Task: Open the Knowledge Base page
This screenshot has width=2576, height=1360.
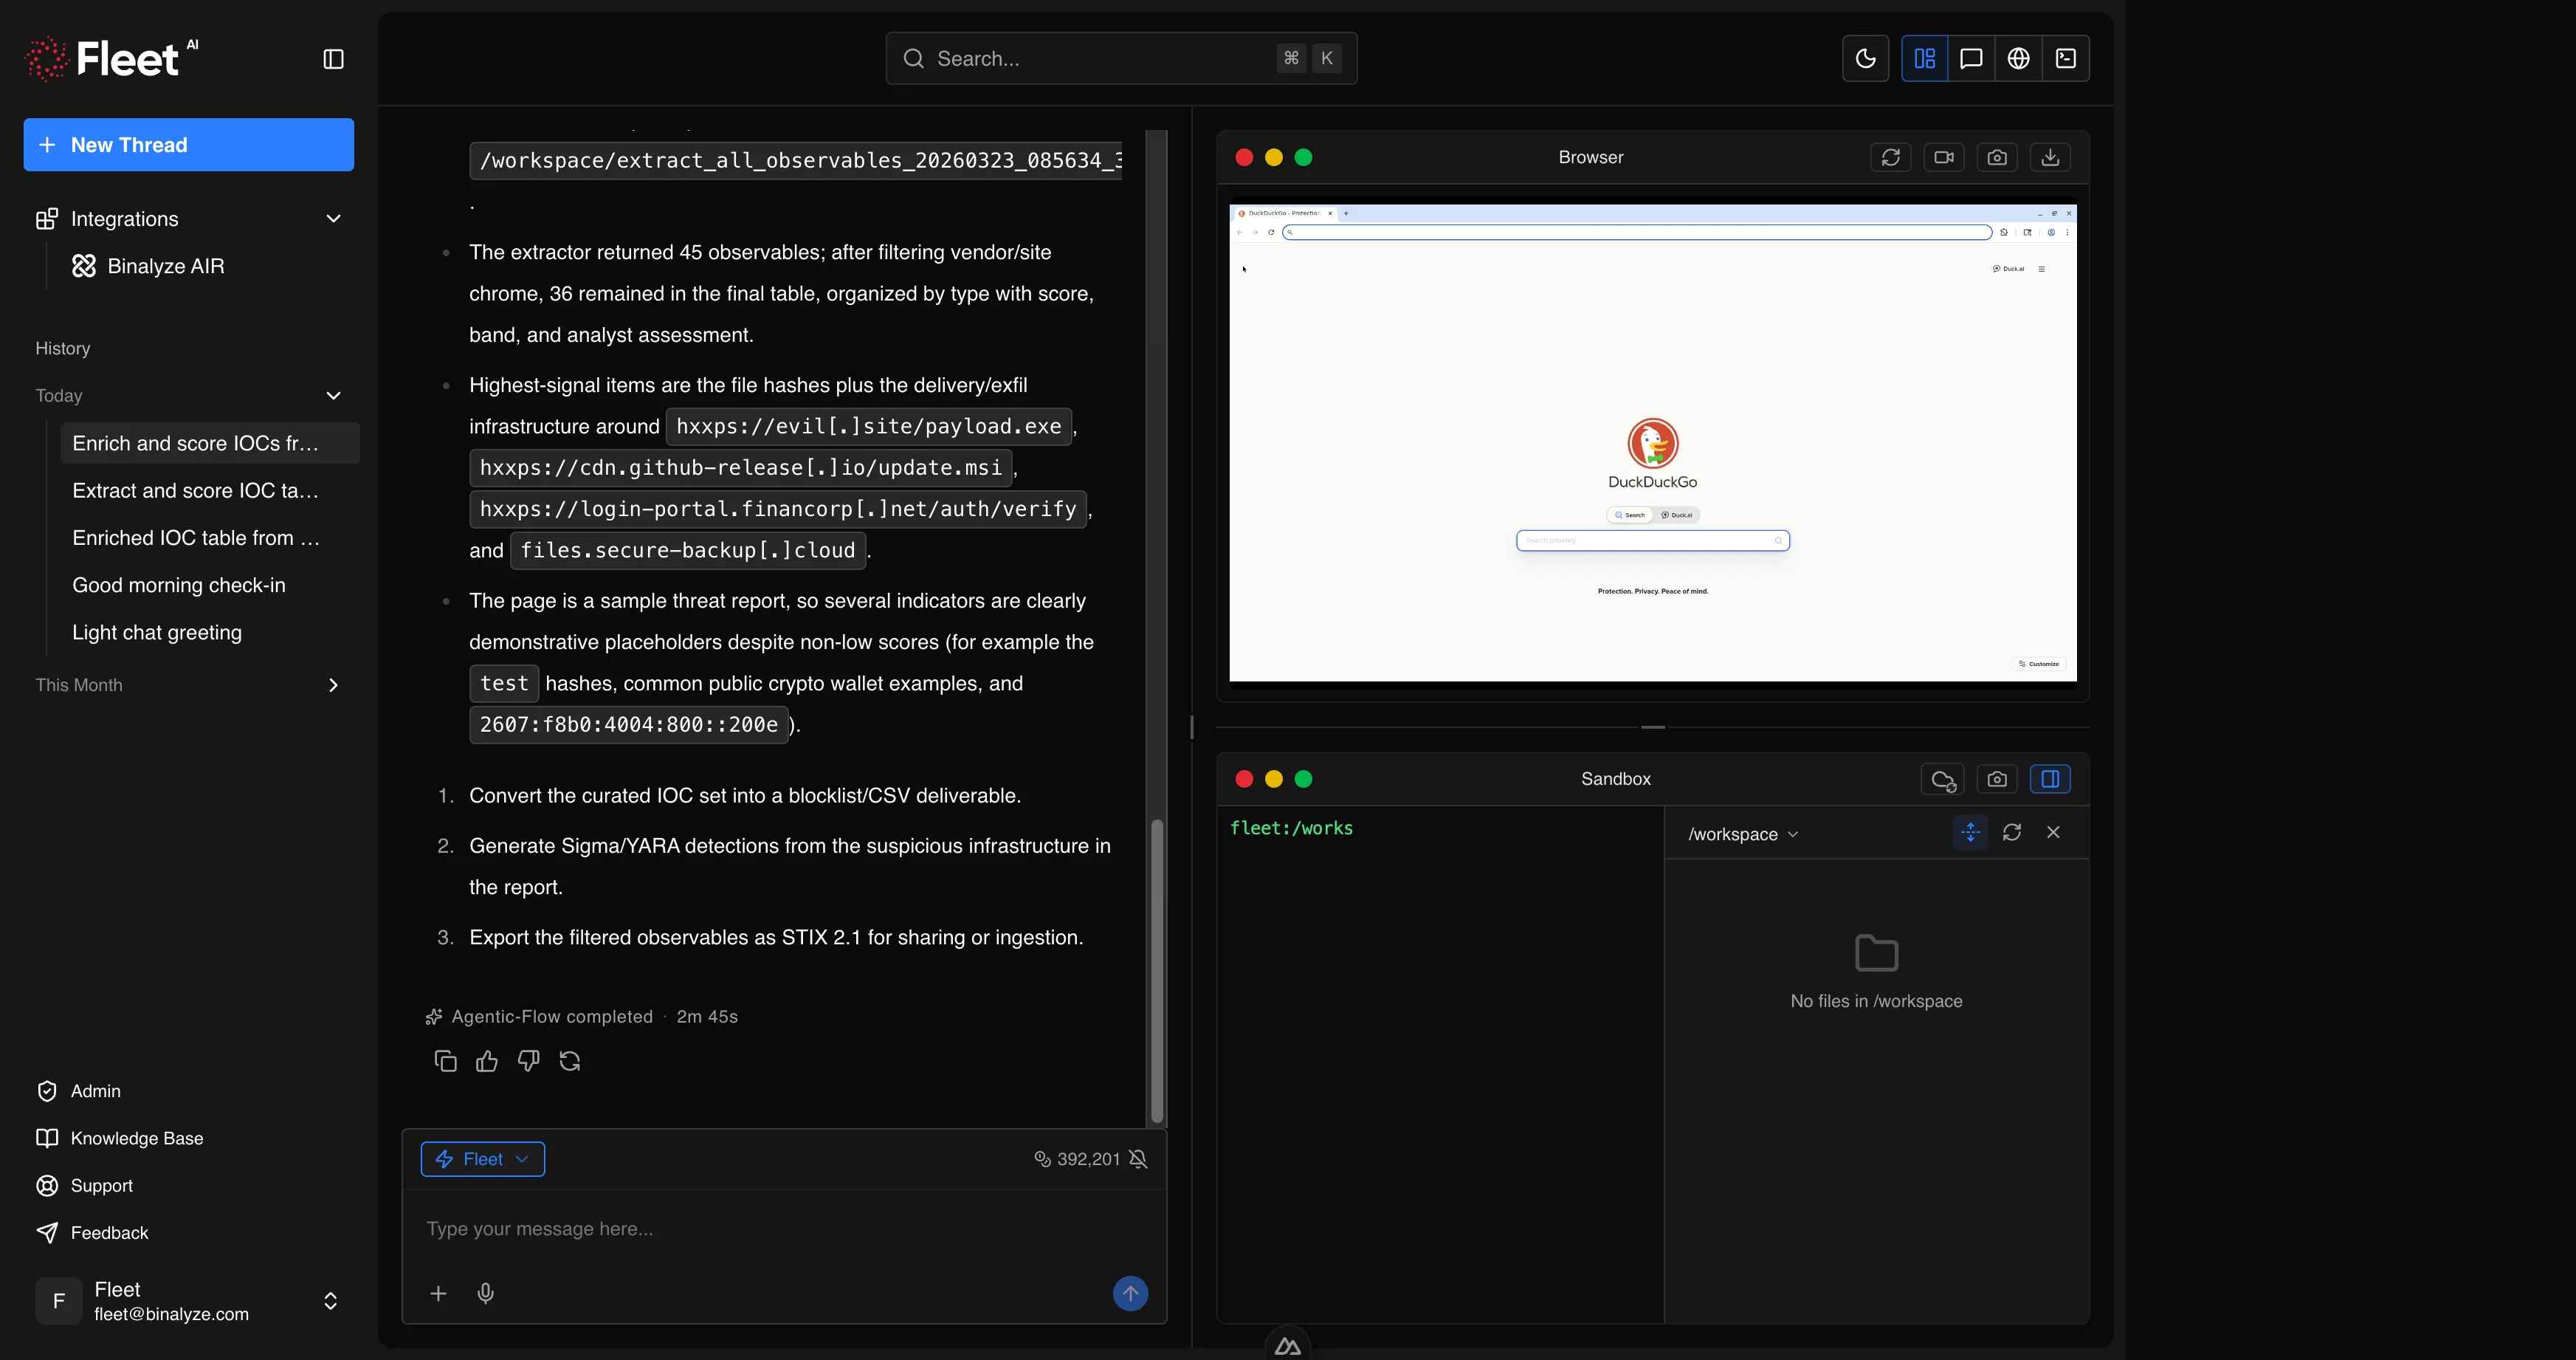Action: (137, 1138)
